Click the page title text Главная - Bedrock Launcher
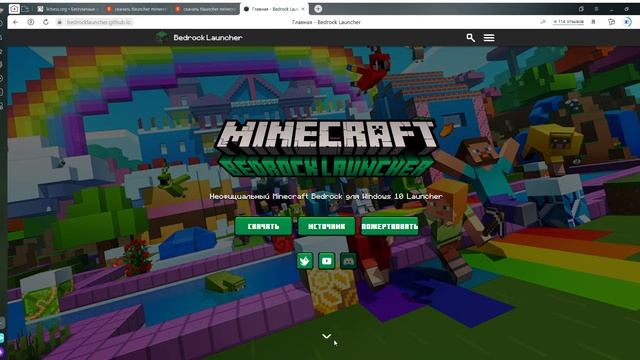640x360 pixels. pyautogui.click(x=326, y=22)
